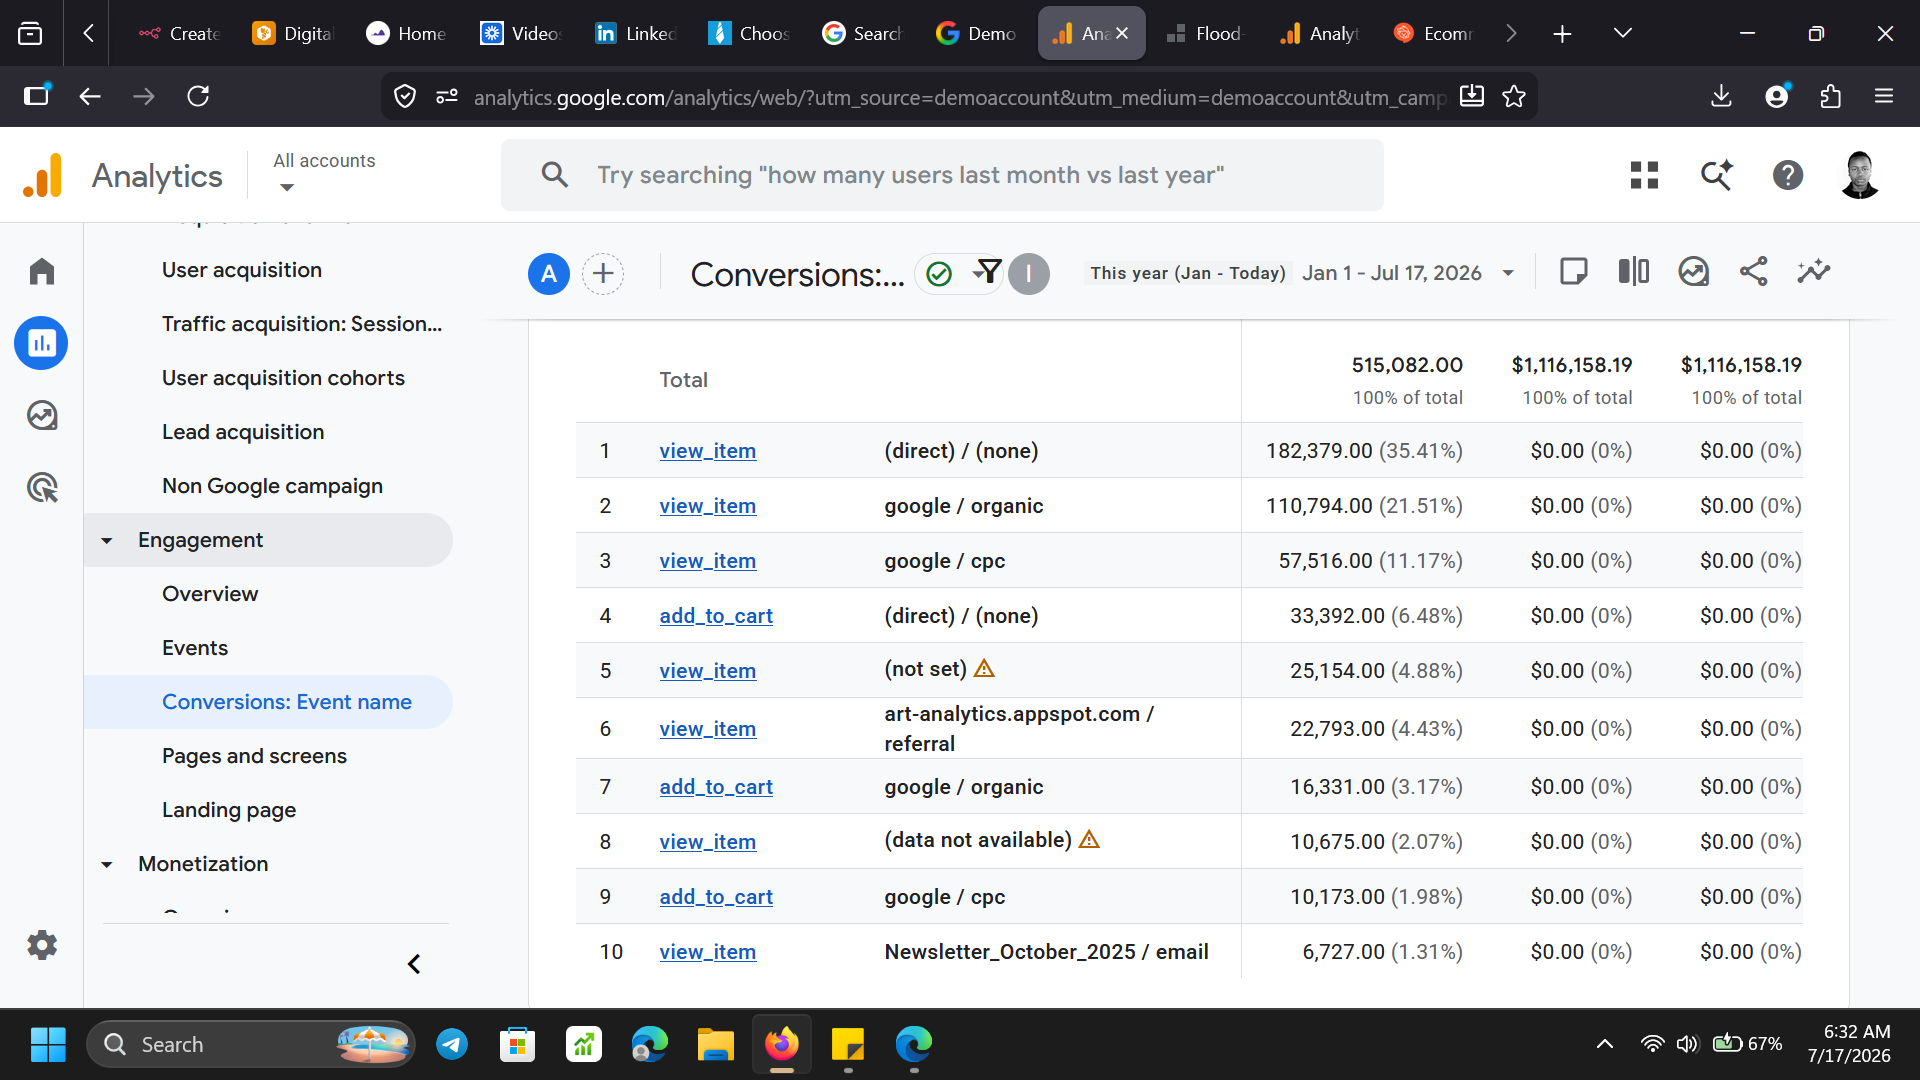Open the list all tabs dropdown
Image resolution: width=1920 pixels, height=1080 pixels.
tap(1623, 33)
